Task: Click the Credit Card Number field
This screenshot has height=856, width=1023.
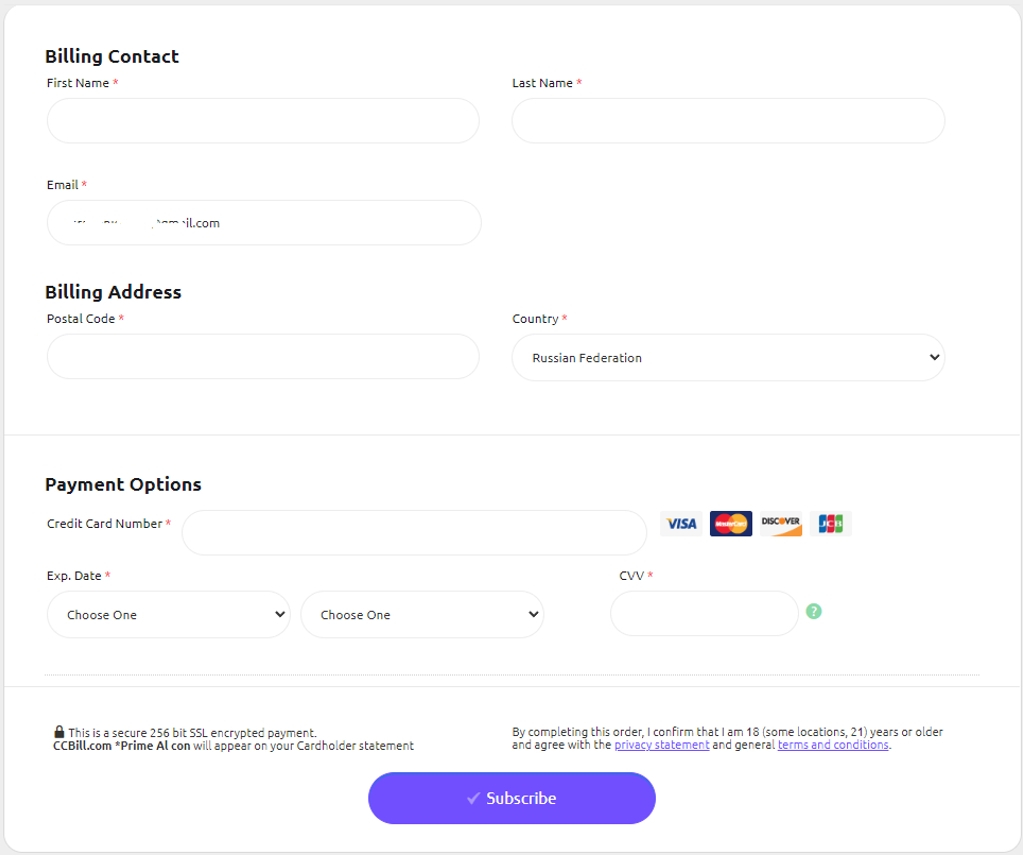Action: coord(414,533)
